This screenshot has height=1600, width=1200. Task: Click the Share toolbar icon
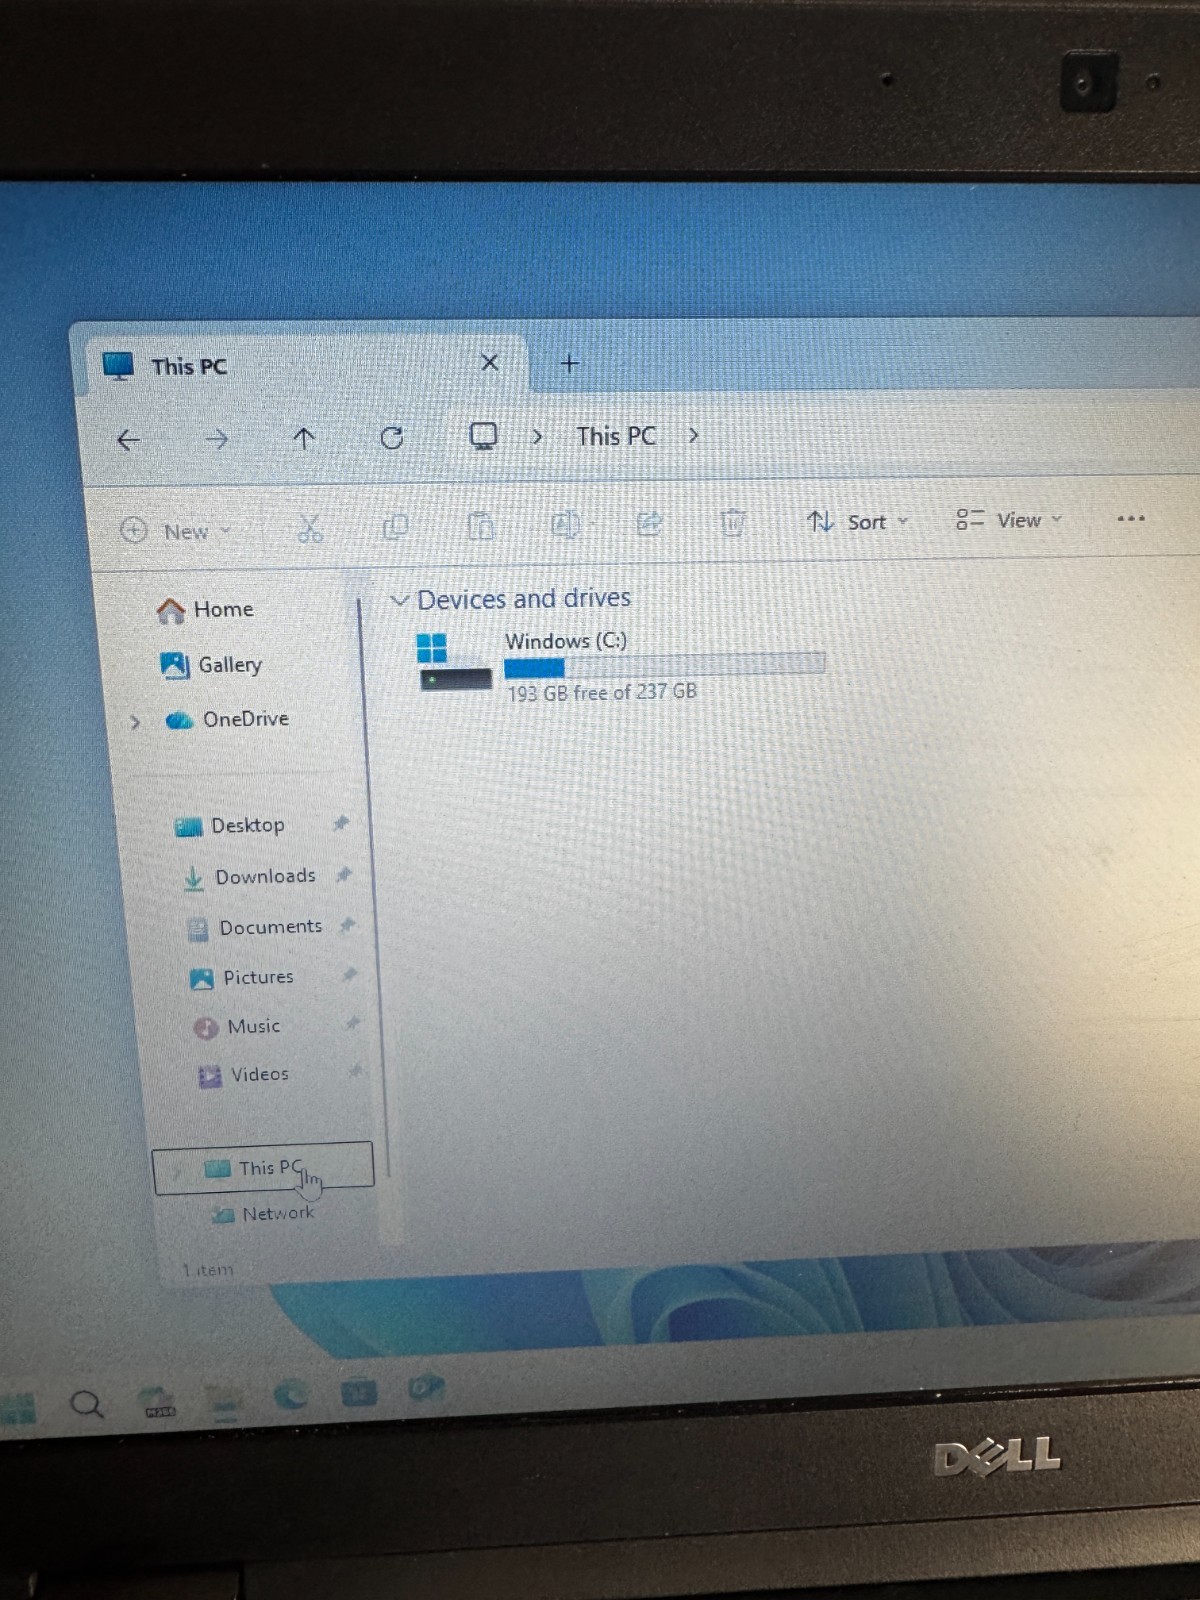coord(649,523)
